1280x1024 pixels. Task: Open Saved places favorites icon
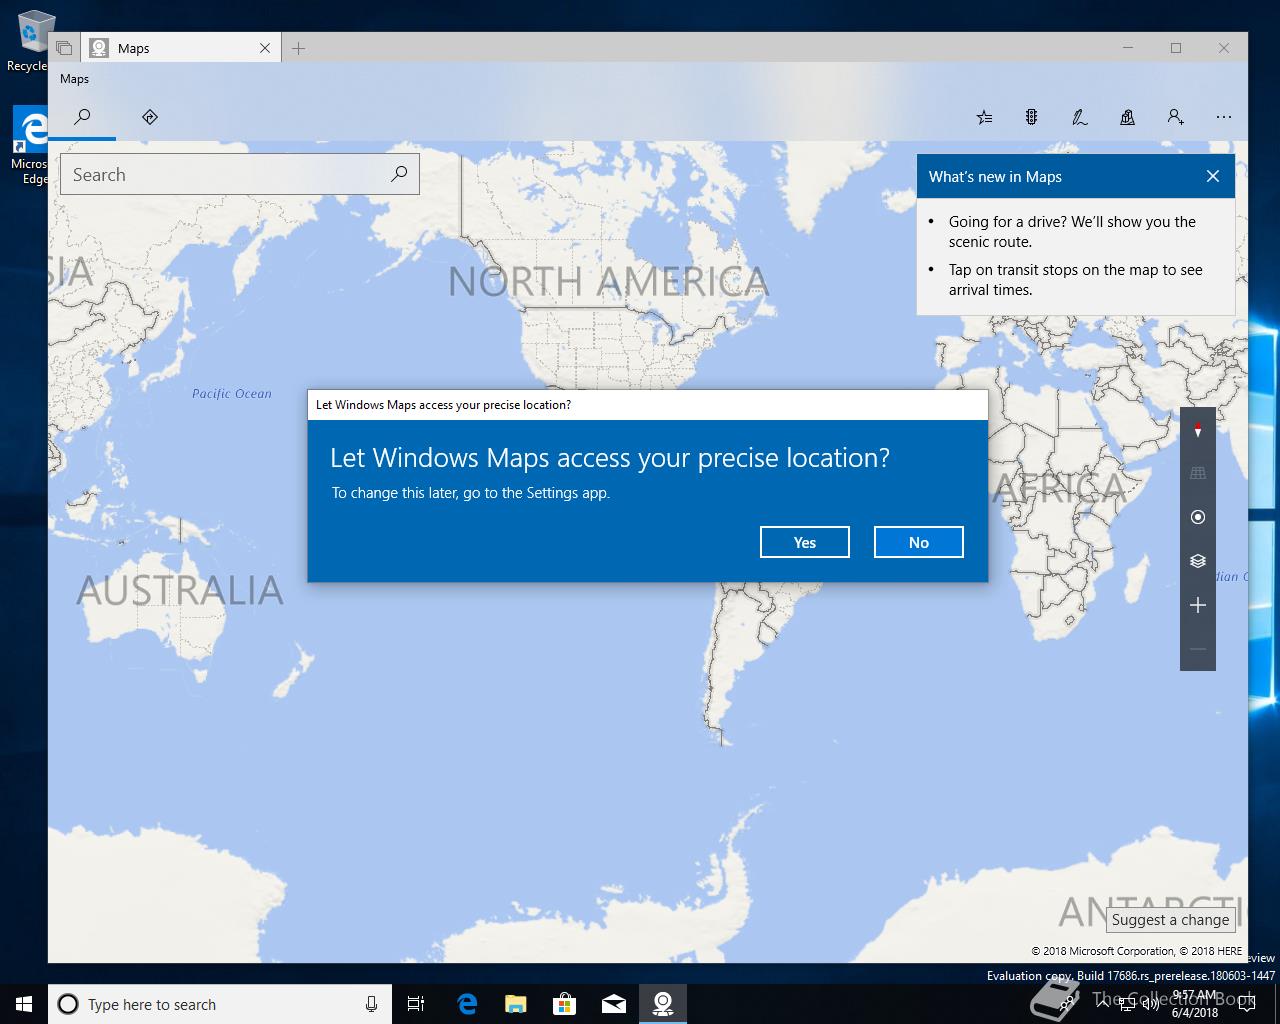pos(984,117)
